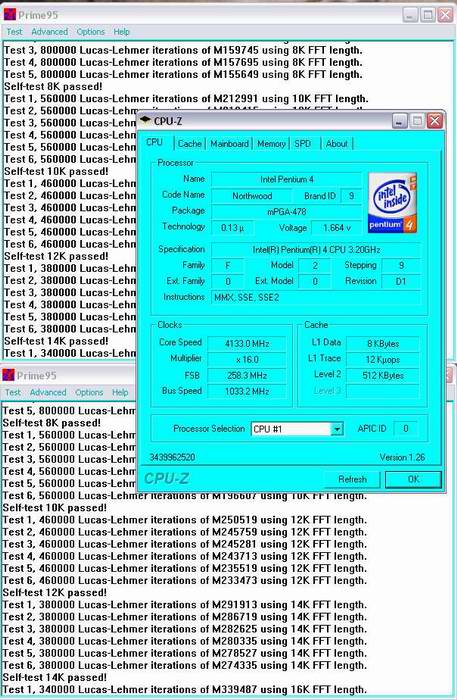Screen dimensions: 457x700
Task: Click the Name field Intel Pentium 4
Action: [x=287, y=179]
